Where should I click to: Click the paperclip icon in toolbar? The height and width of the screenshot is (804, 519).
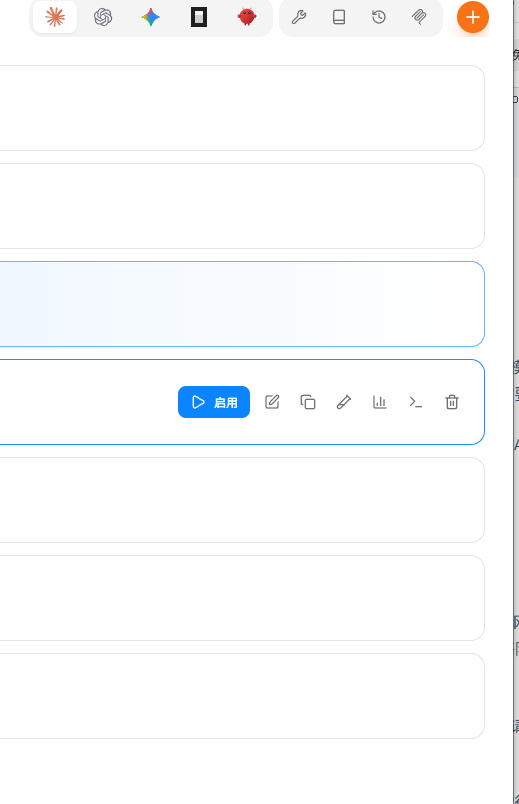419,17
